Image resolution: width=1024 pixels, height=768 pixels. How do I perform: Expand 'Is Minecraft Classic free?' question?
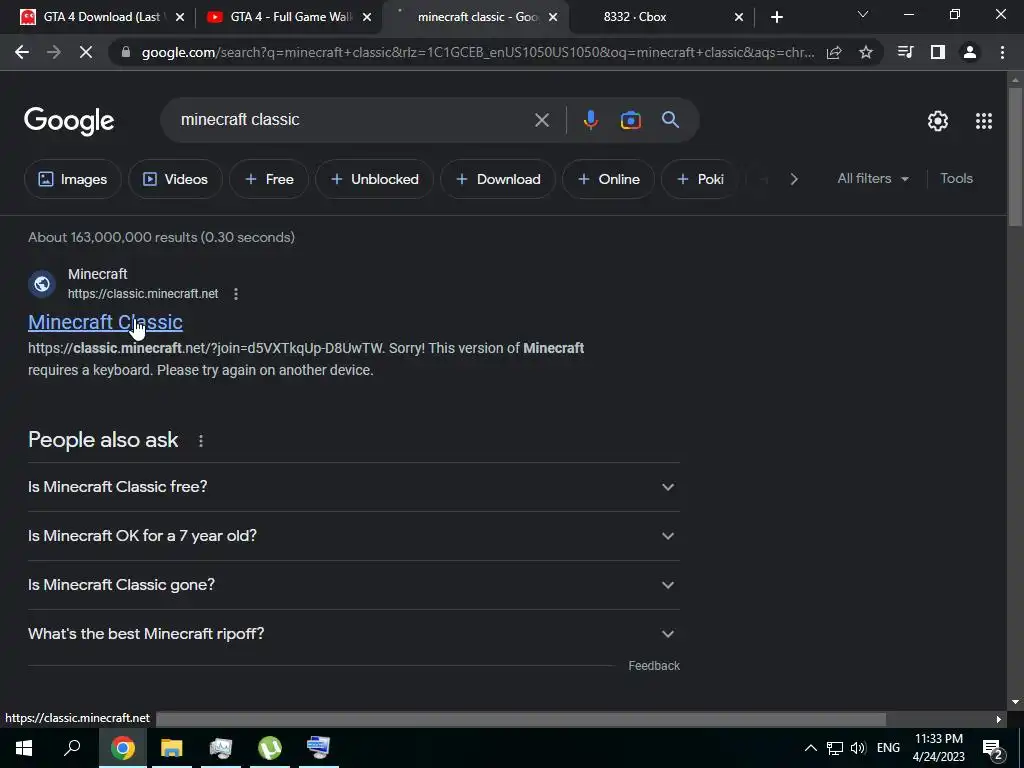[354, 487]
